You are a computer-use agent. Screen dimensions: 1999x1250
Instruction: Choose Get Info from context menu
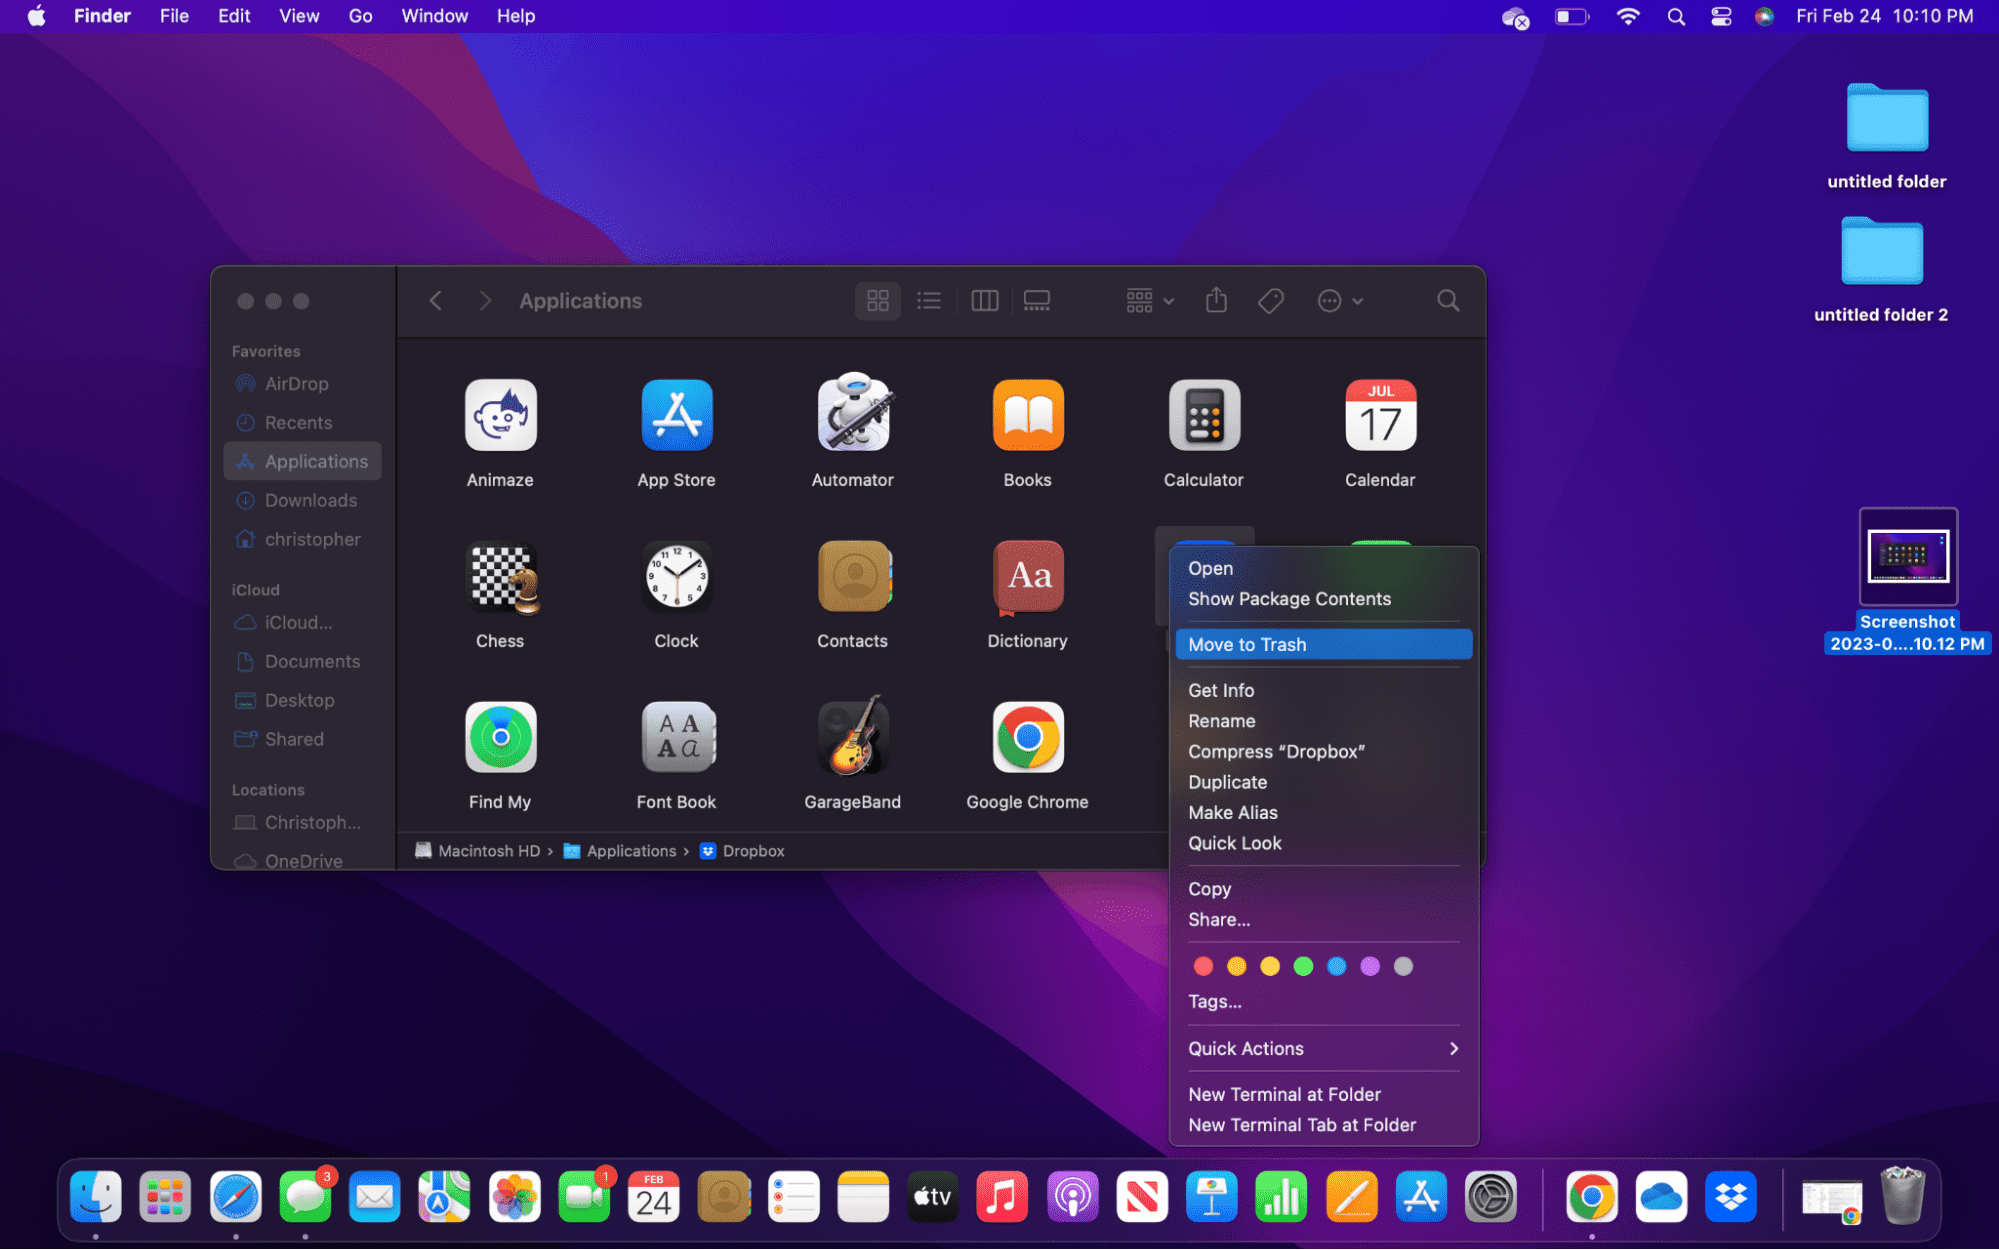click(x=1323, y=690)
